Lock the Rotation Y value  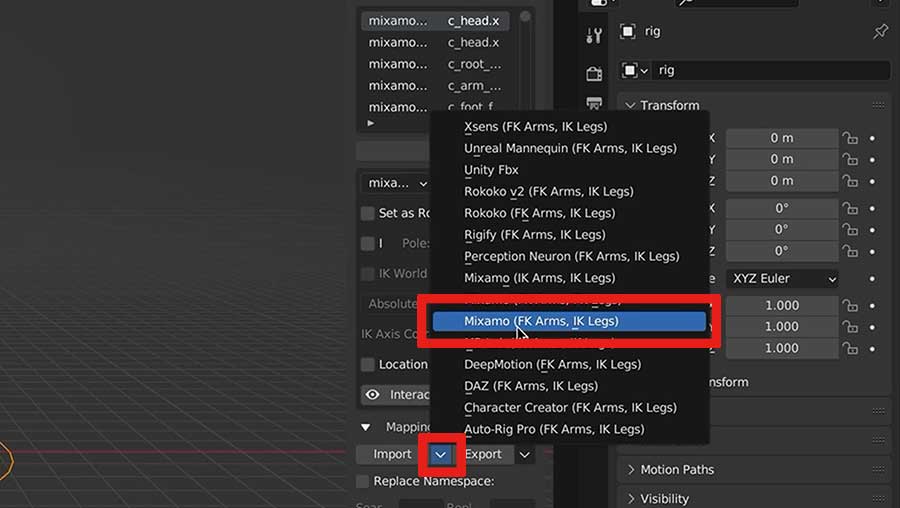point(850,230)
